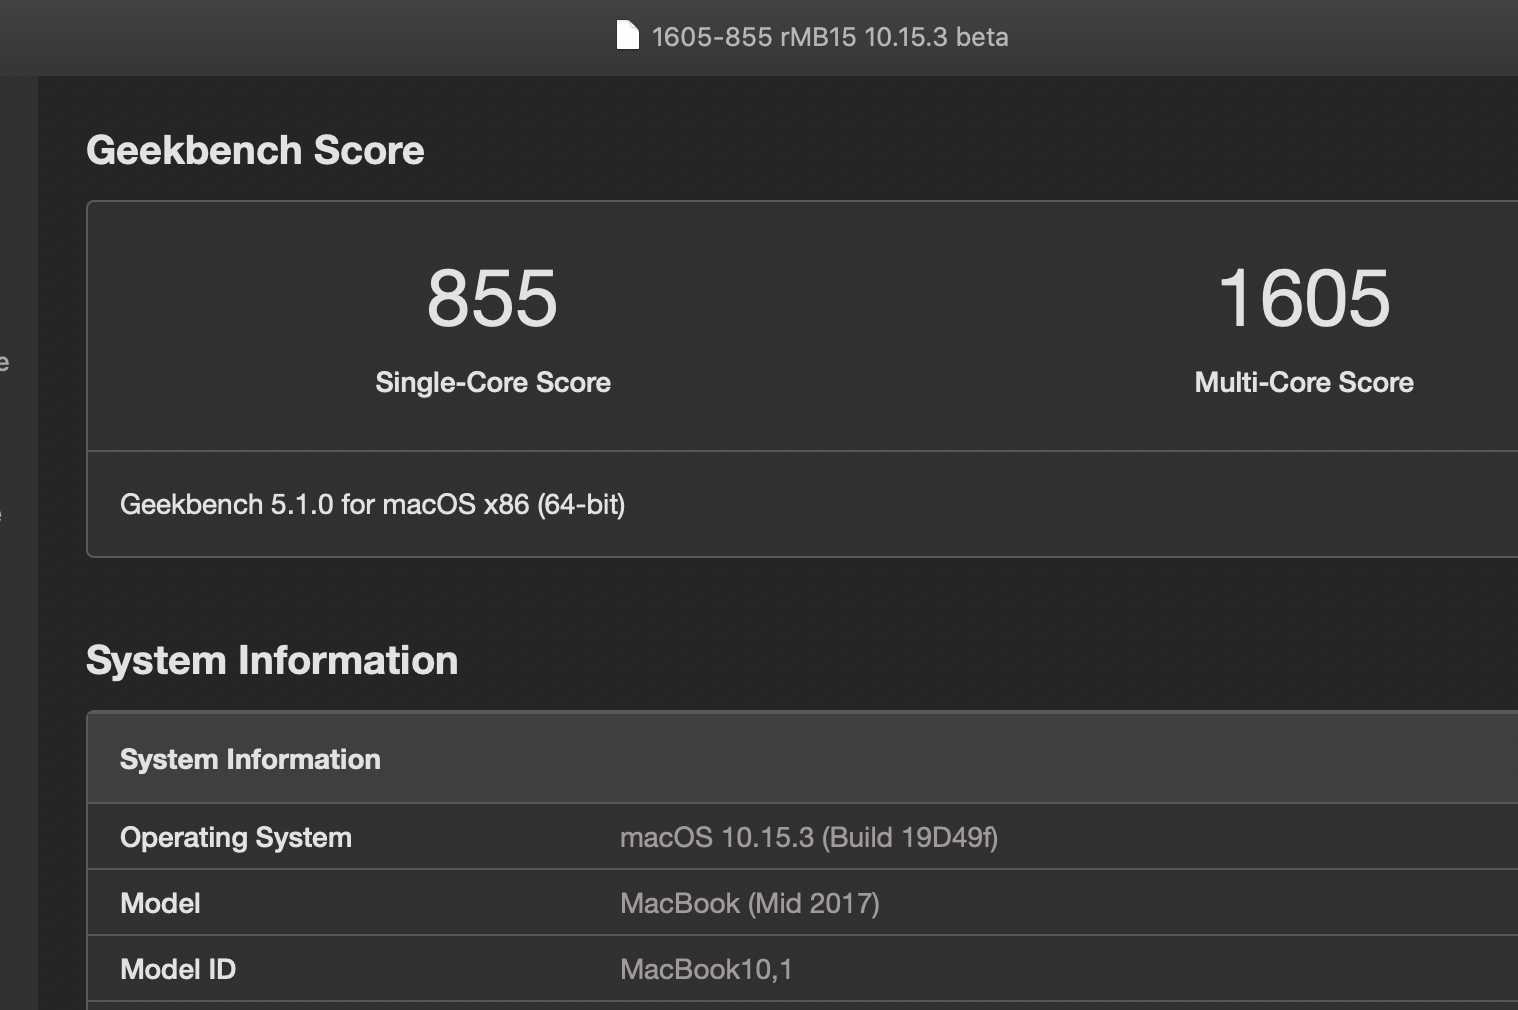Click the 'MacBook10,1' value
Screen dimensions: 1518x1010
coord(706,969)
